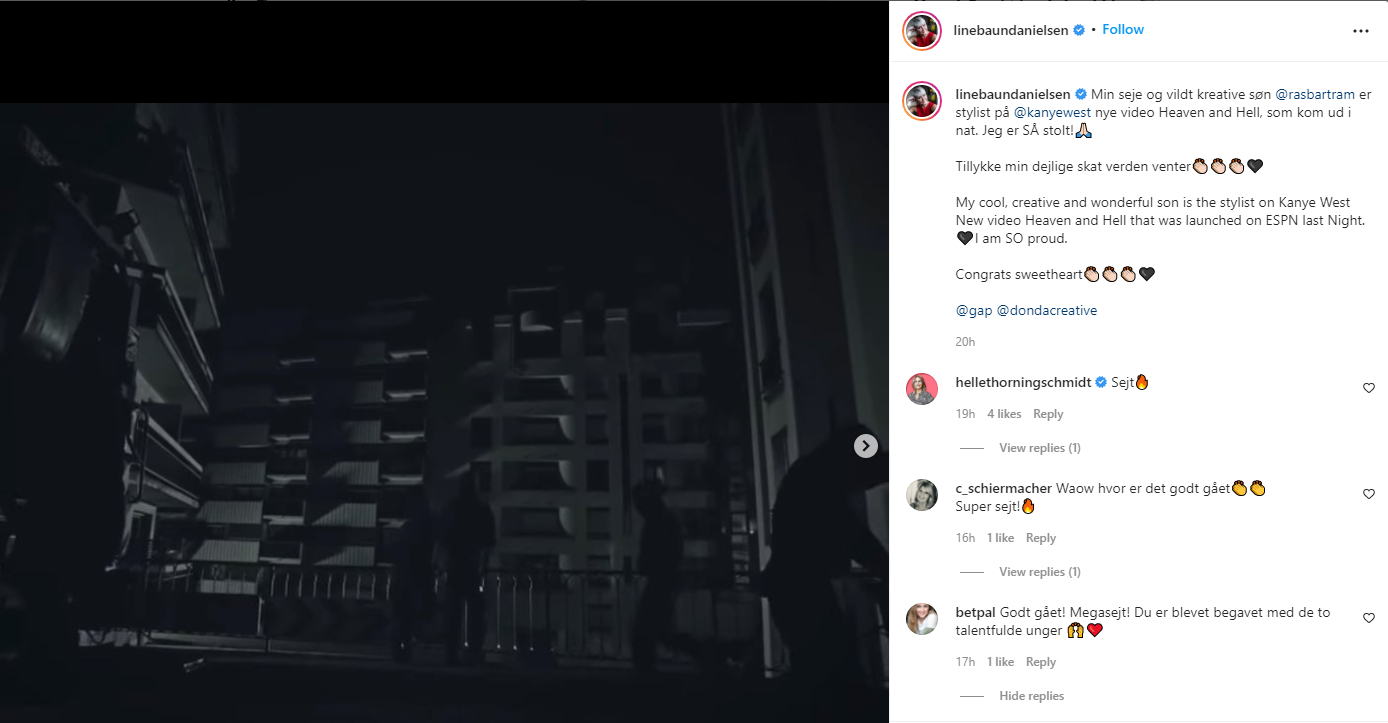Like betpal's comment with the heart

pos(1369,618)
